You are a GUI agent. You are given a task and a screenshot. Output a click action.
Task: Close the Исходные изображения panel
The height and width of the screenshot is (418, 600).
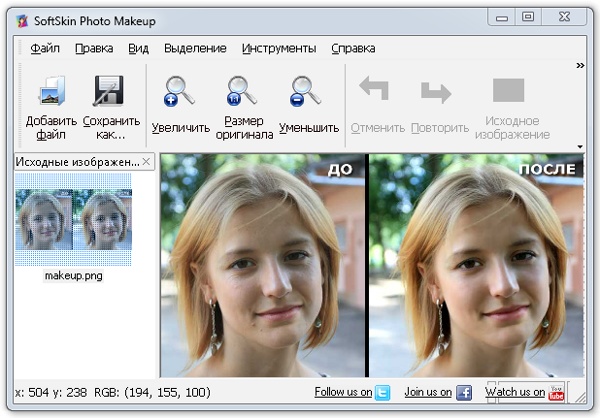[x=146, y=161]
